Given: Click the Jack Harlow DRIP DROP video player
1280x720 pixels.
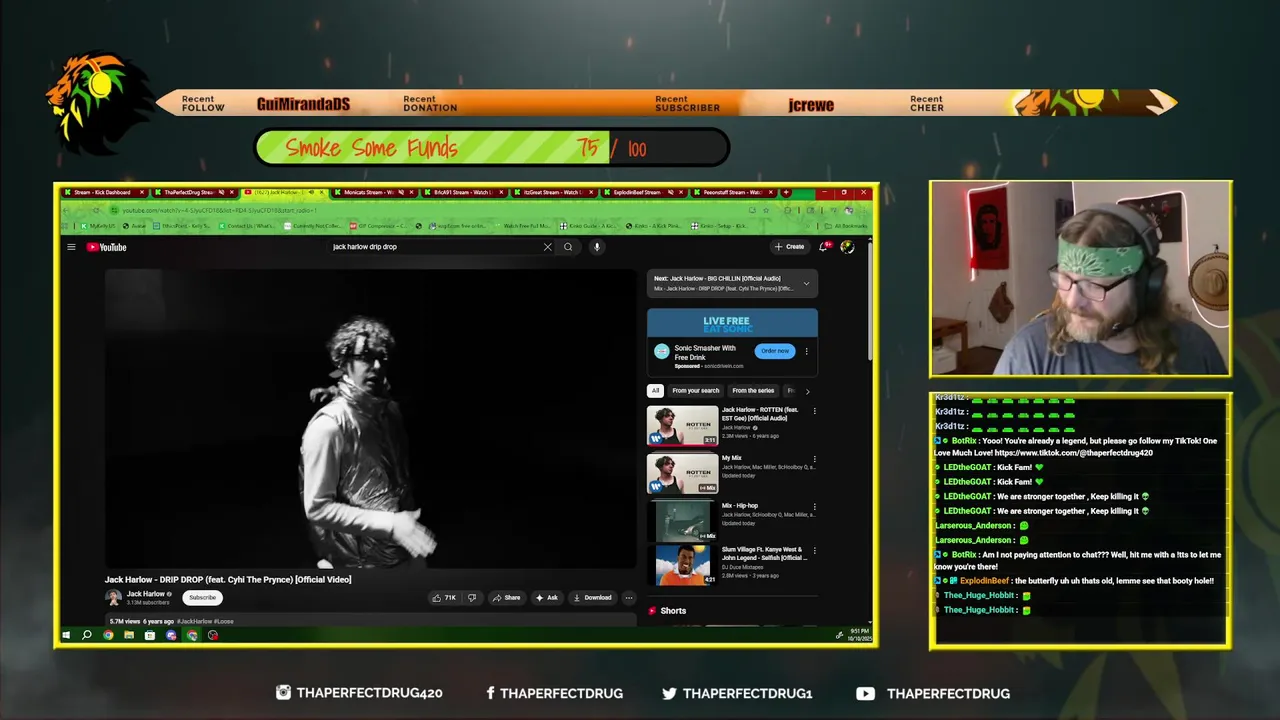Looking at the screenshot, I should click(370, 419).
